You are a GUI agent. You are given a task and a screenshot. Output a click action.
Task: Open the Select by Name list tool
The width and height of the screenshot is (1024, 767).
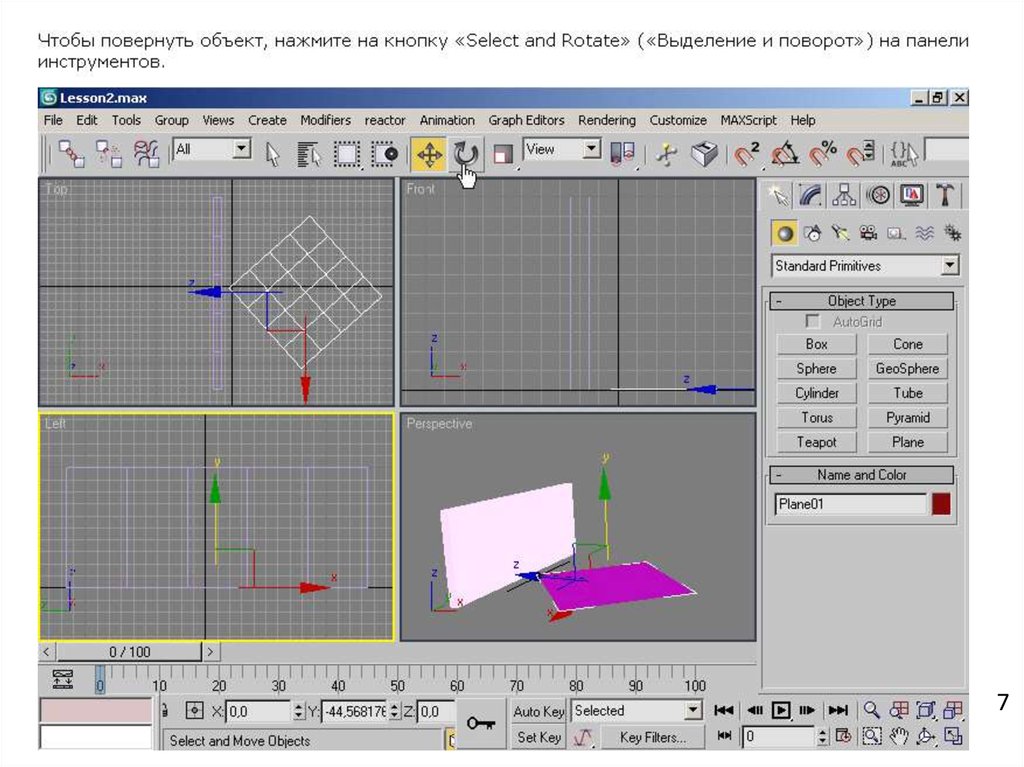coord(309,153)
